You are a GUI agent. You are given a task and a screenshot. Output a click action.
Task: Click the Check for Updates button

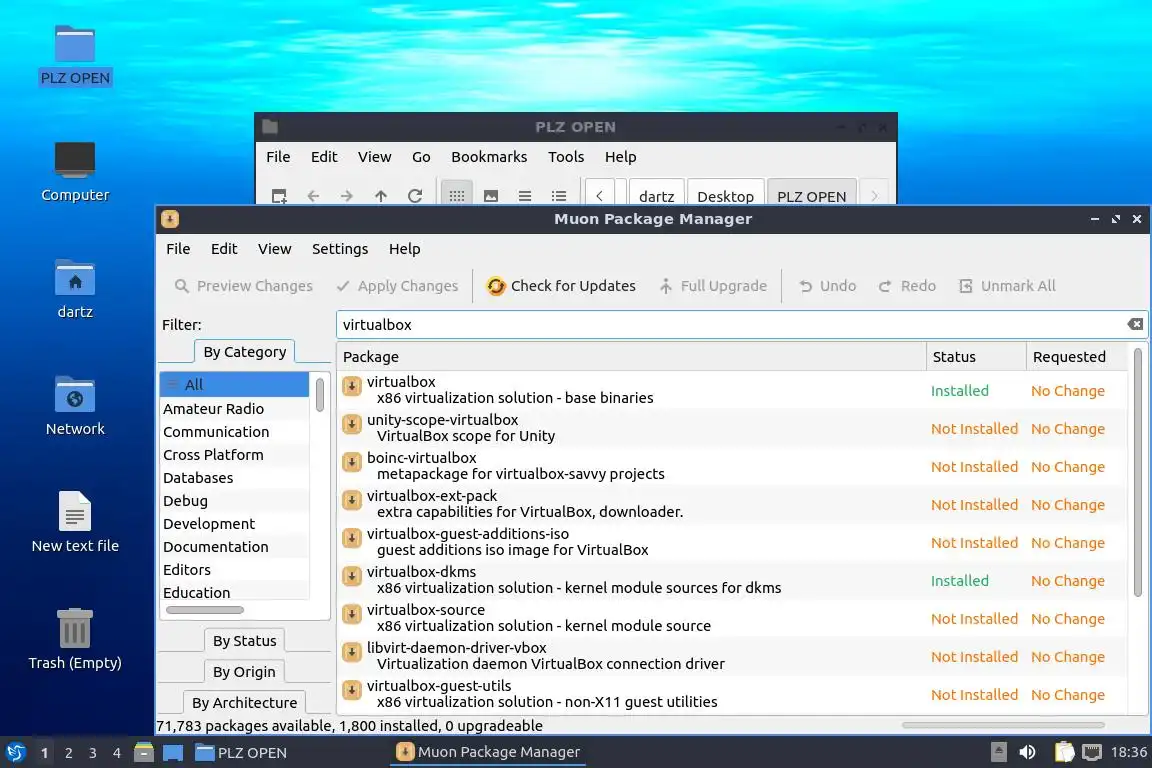[561, 286]
